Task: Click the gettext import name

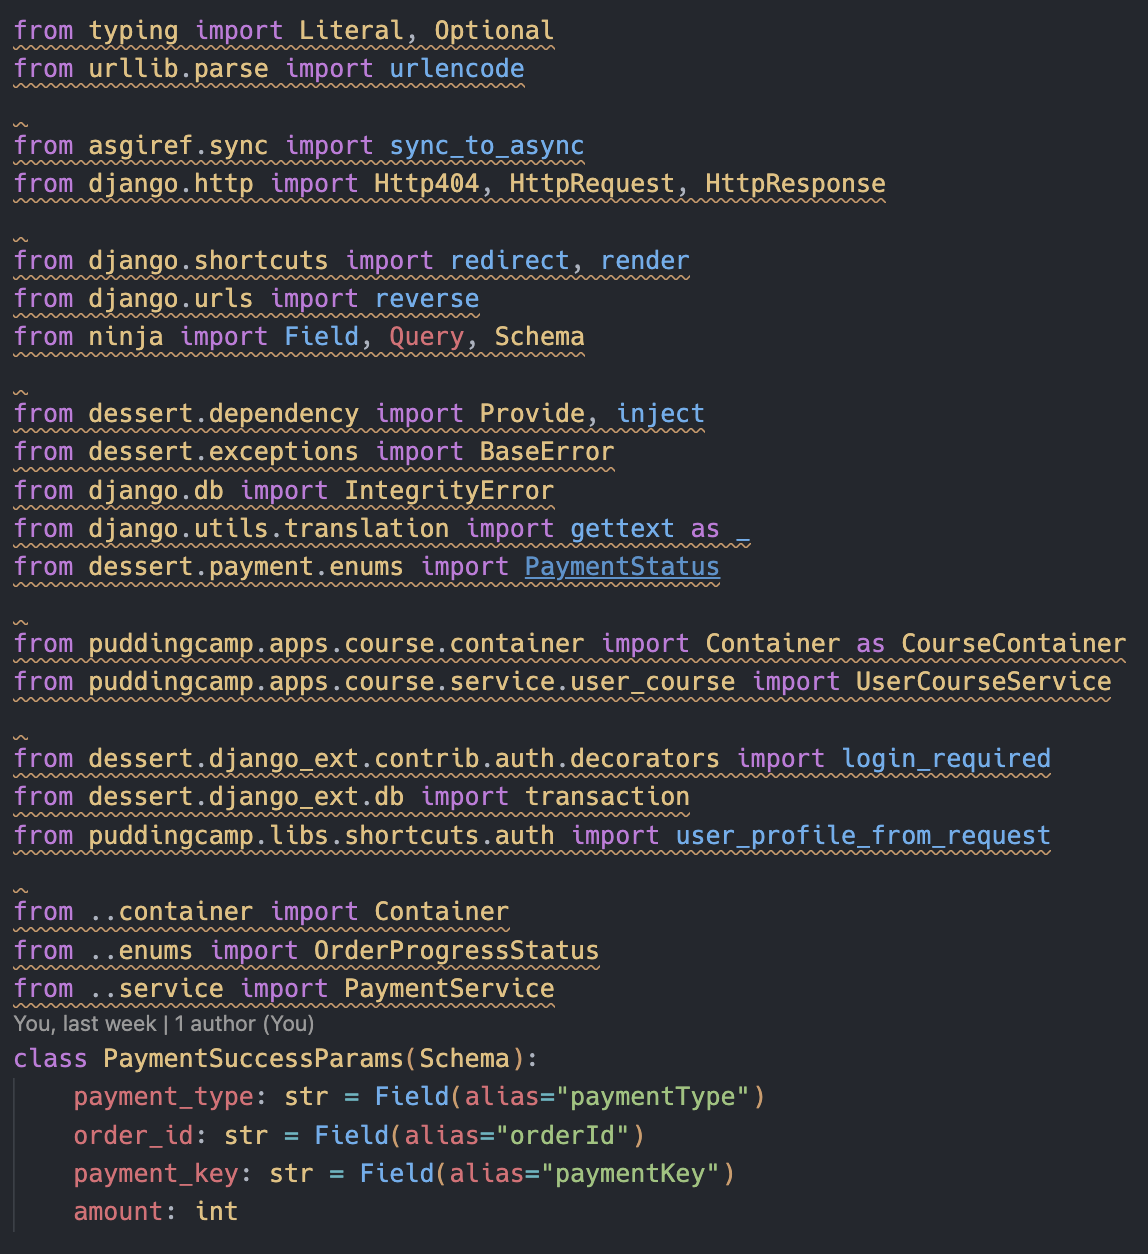Action: point(622,529)
